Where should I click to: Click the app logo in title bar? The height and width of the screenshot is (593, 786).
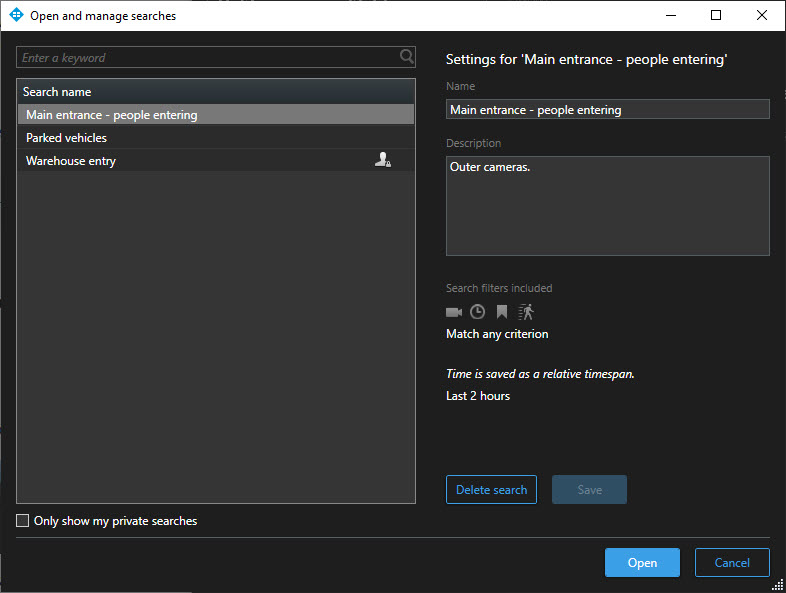click(x=16, y=15)
